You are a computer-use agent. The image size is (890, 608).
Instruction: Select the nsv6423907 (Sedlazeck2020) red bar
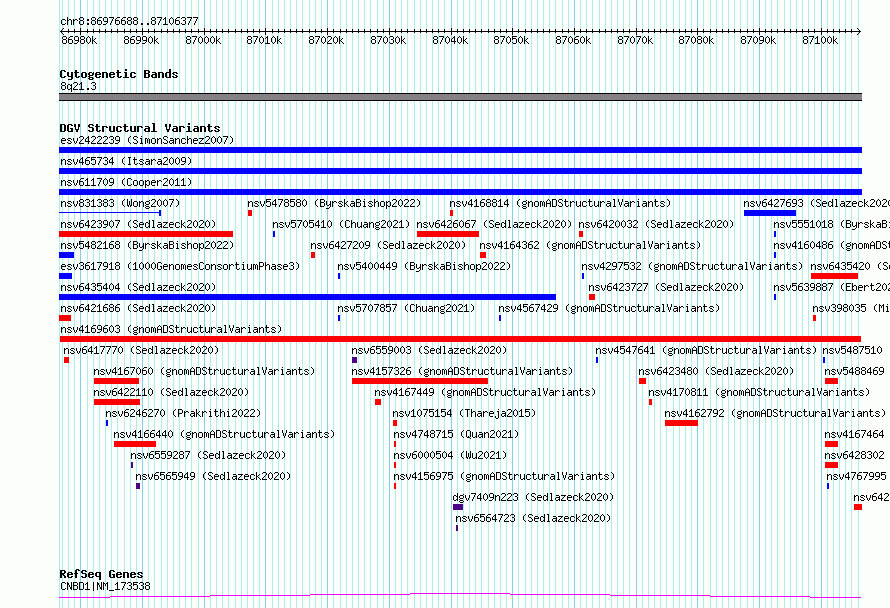[x=146, y=234]
